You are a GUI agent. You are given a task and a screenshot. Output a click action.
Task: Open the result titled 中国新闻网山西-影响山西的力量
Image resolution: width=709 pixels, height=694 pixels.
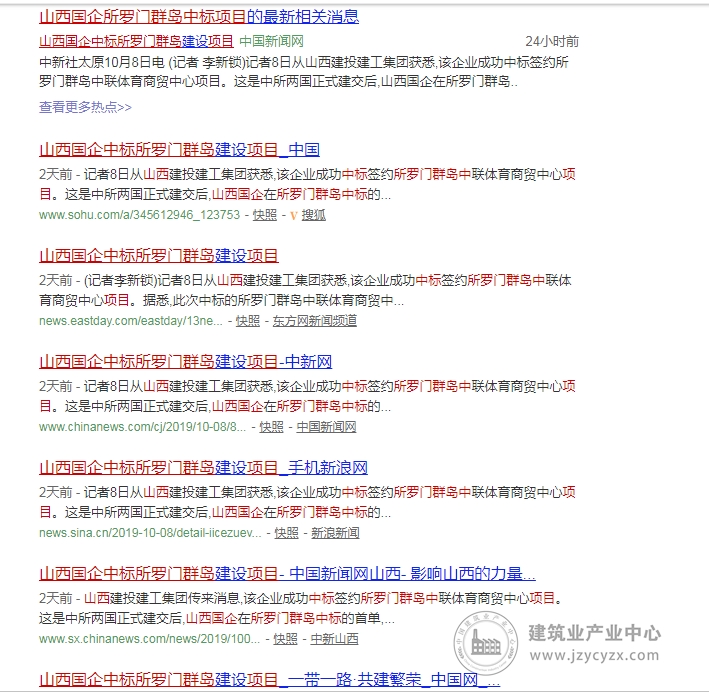tap(288, 574)
